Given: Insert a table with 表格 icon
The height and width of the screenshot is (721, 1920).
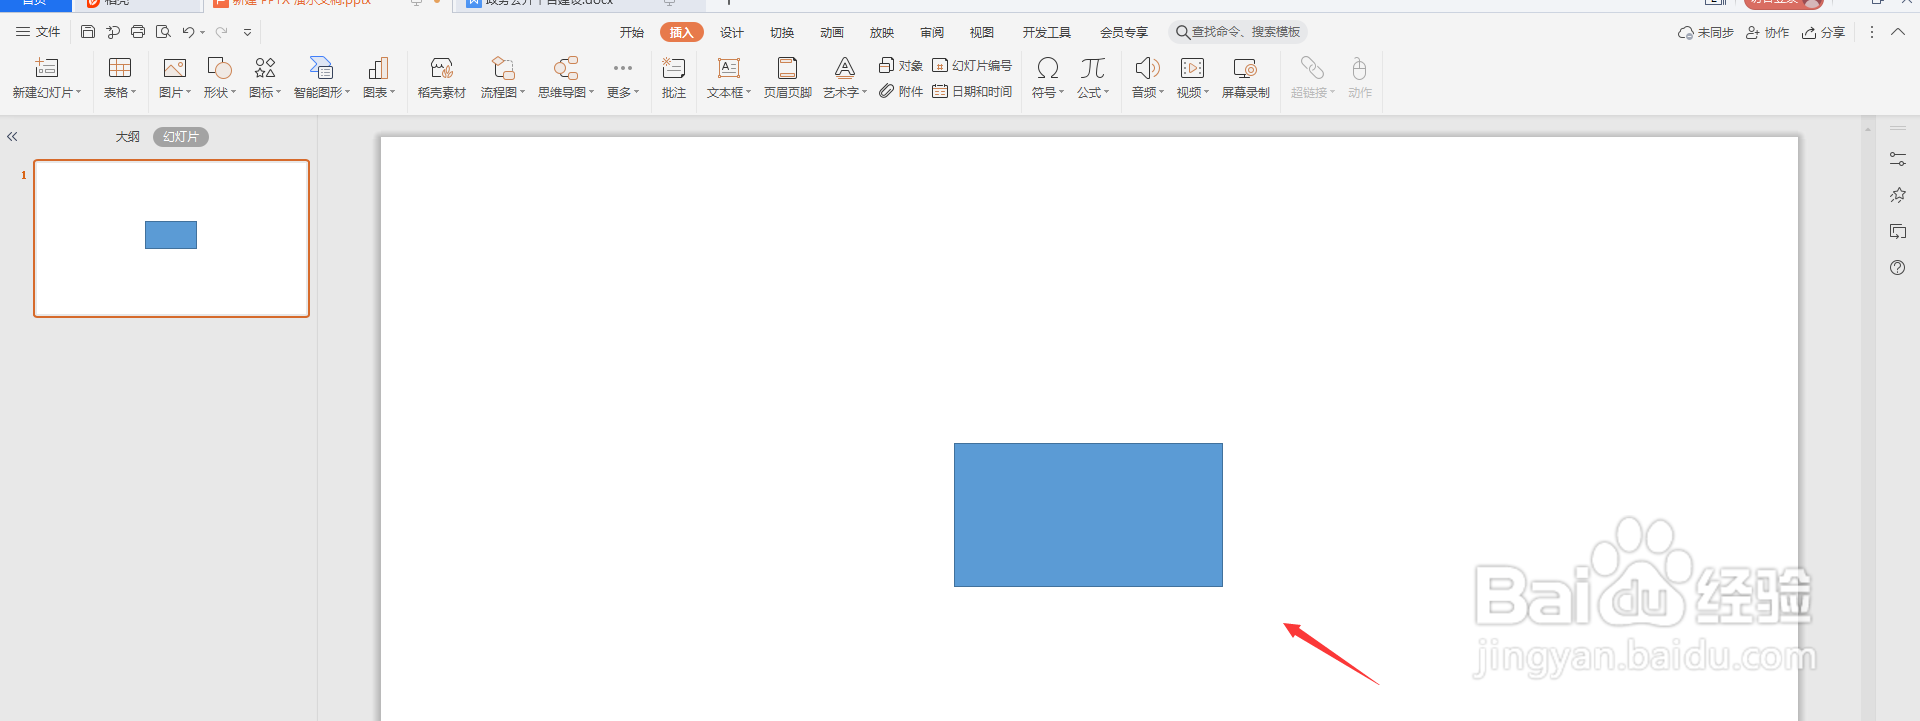Looking at the screenshot, I should tap(120, 68).
